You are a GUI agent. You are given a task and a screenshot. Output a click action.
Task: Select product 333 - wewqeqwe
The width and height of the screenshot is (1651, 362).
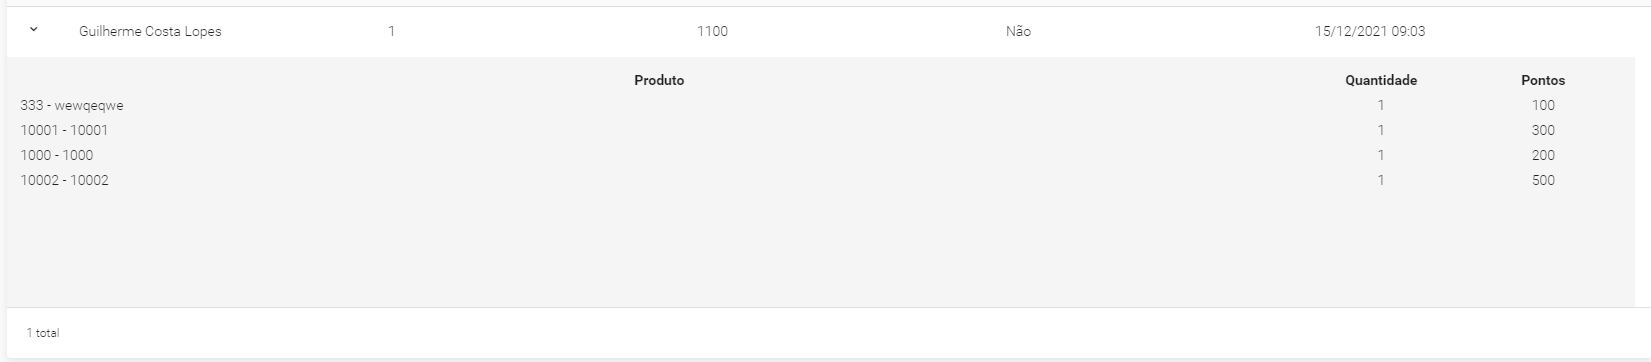tap(72, 105)
